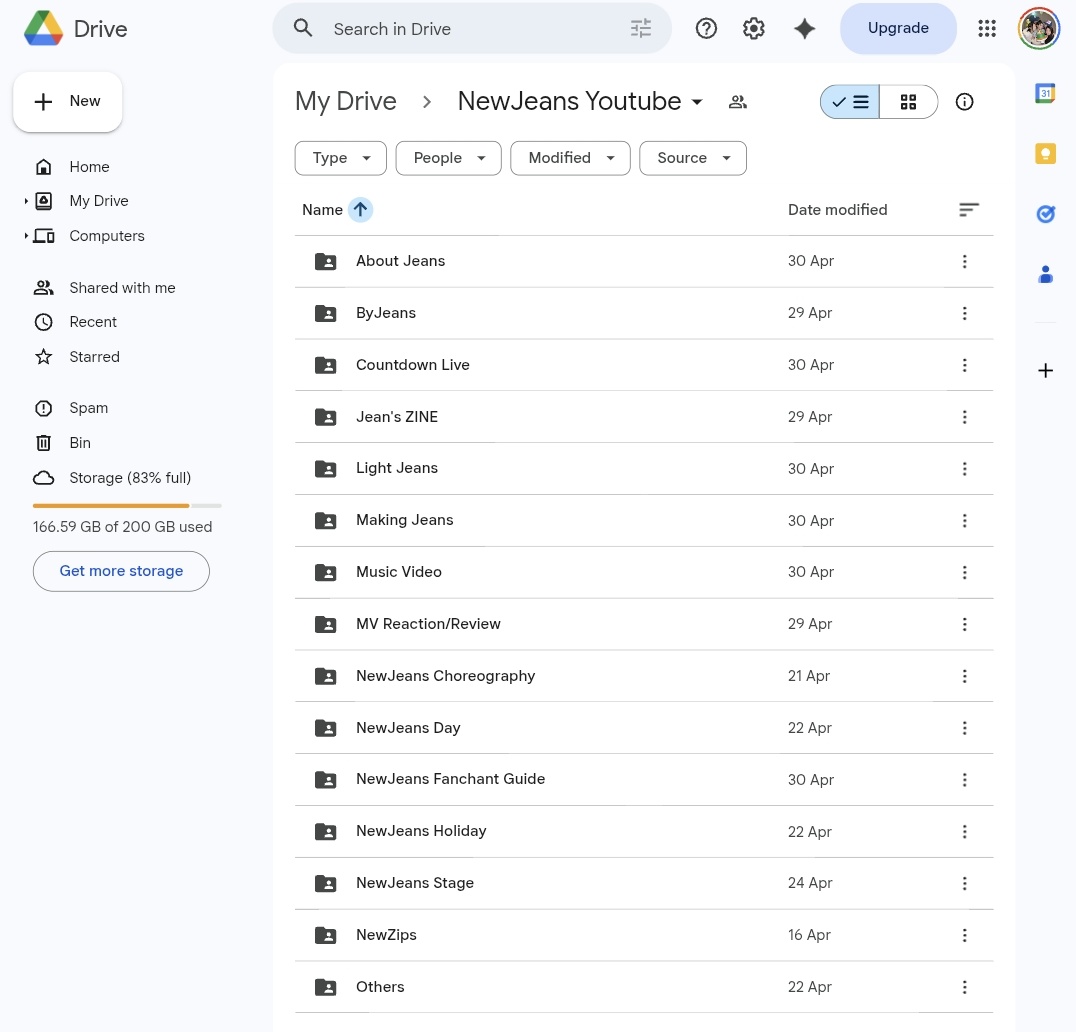Click the New button
Viewport: 1076px width, 1032px height.
click(x=67, y=102)
